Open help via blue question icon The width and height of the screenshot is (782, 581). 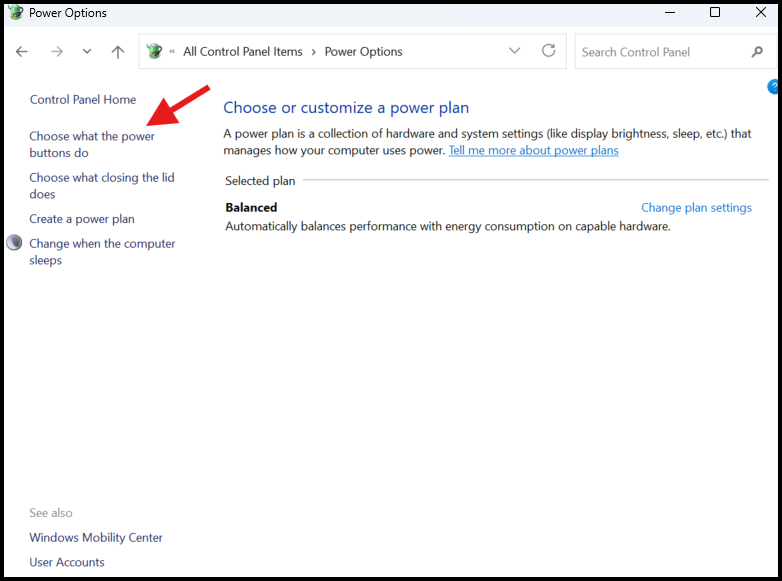pos(773,87)
